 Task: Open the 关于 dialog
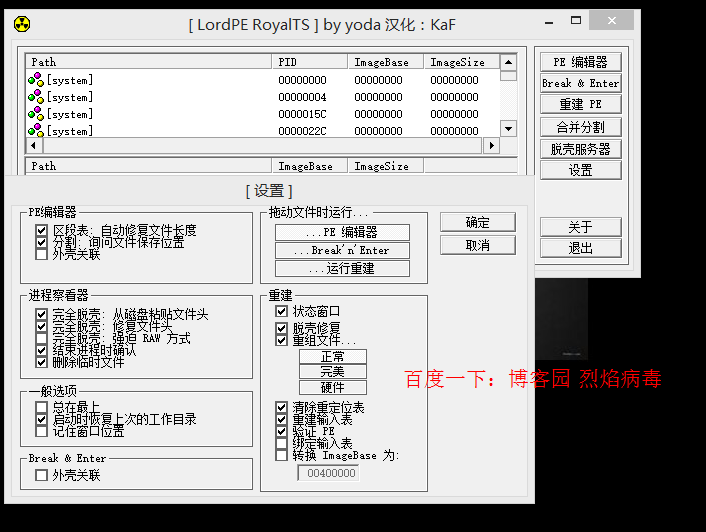pyautogui.click(x=580, y=227)
